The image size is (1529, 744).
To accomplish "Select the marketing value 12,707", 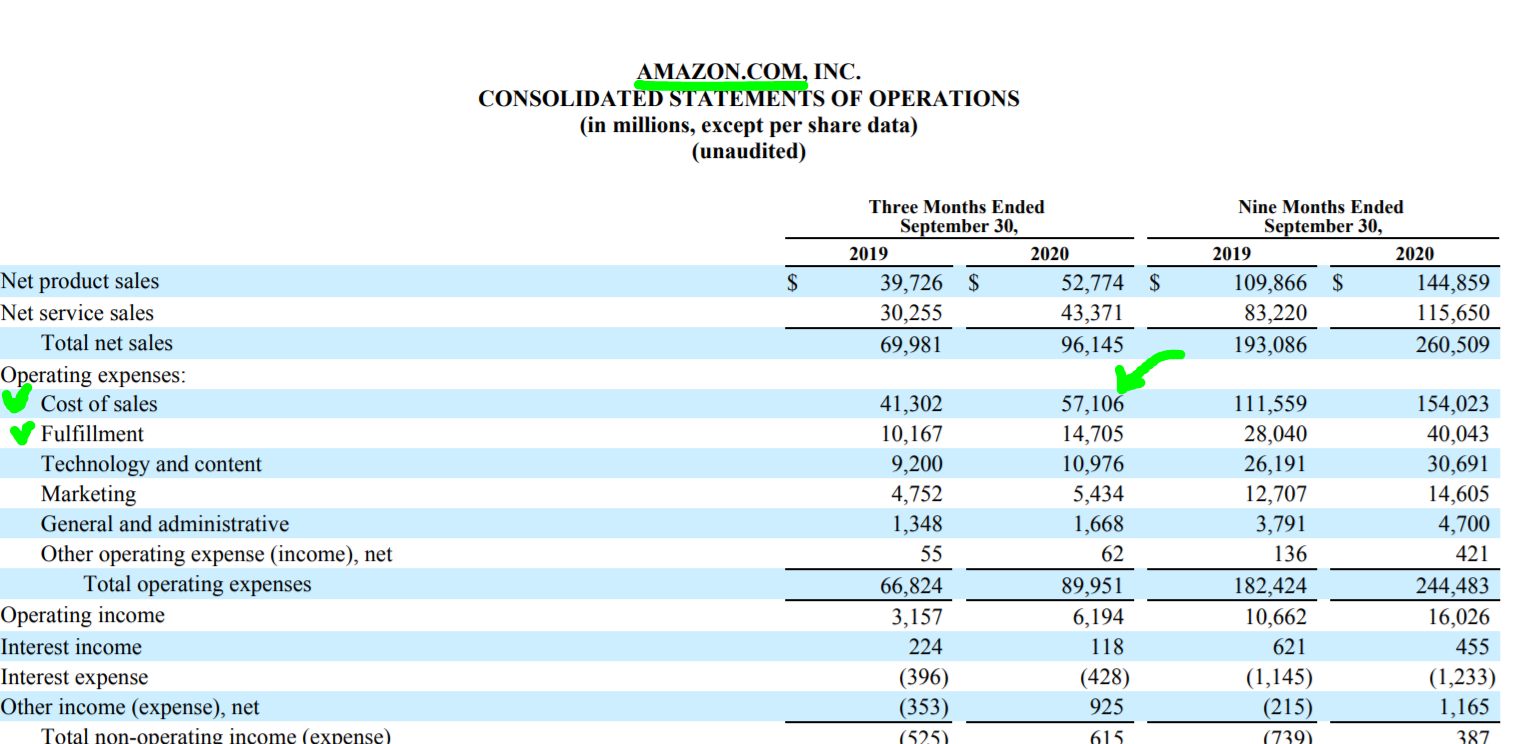I will (1275, 494).
